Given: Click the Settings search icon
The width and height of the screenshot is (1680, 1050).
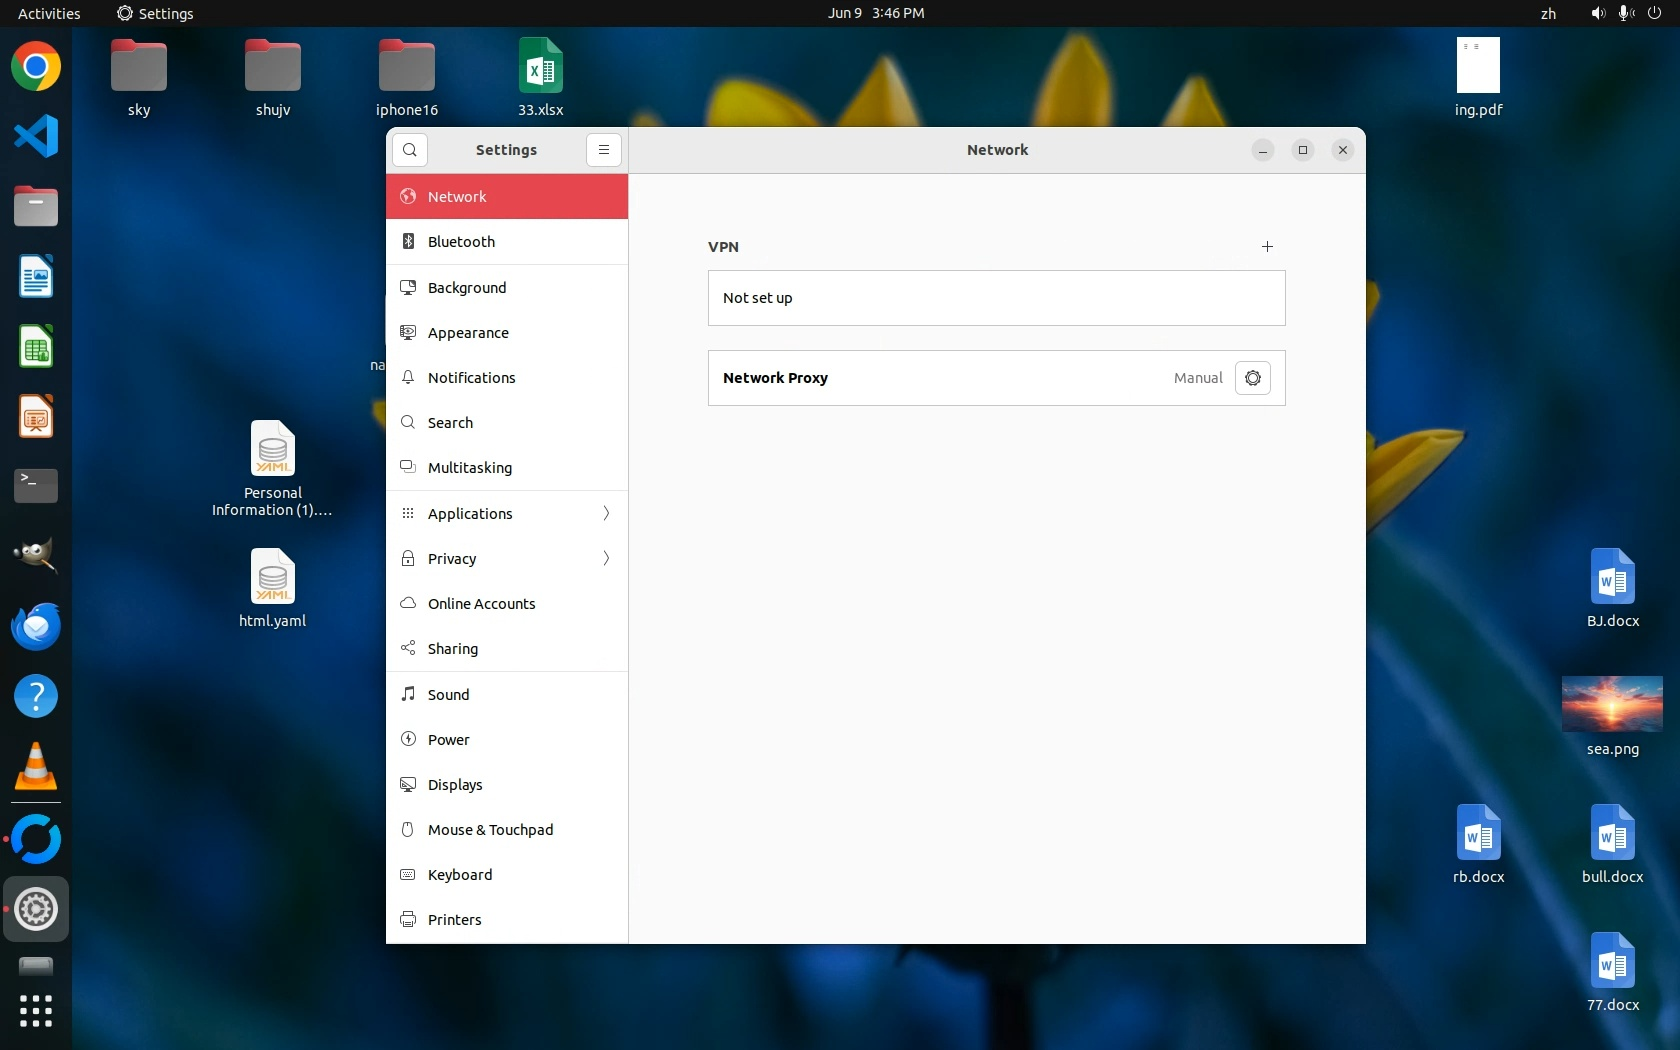Looking at the screenshot, I should tap(410, 150).
